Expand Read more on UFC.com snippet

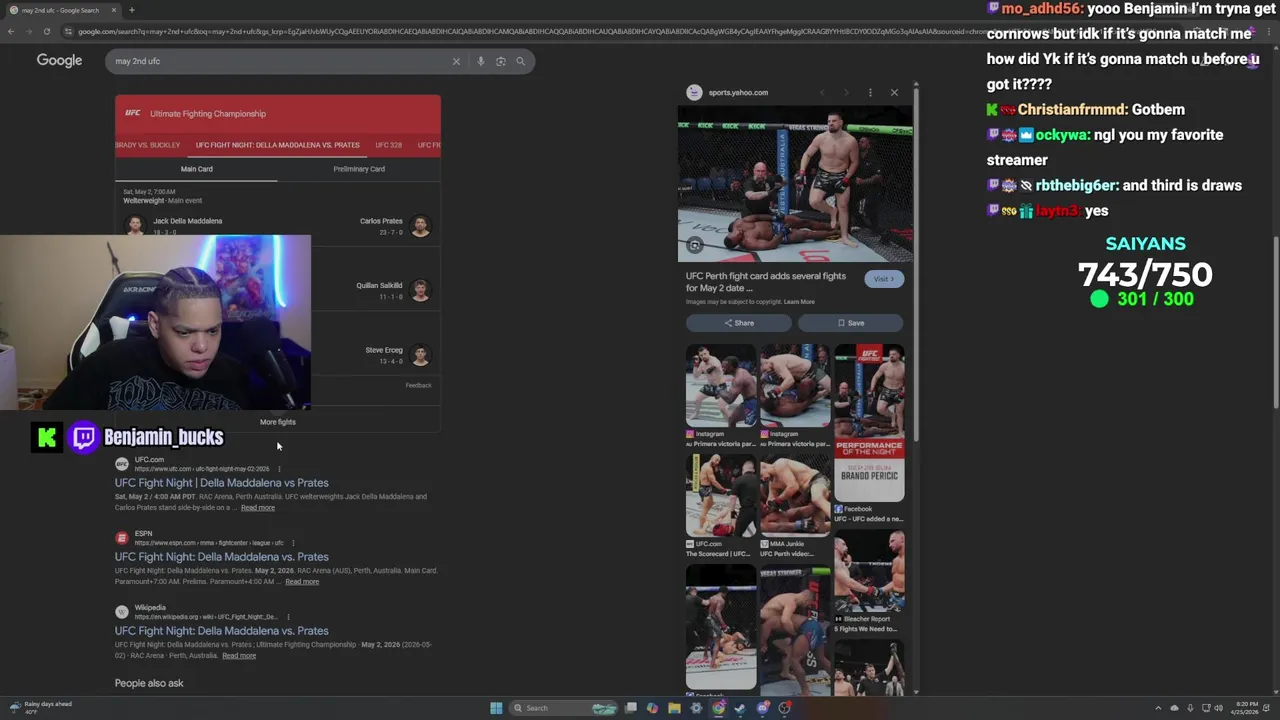[x=257, y=508]
